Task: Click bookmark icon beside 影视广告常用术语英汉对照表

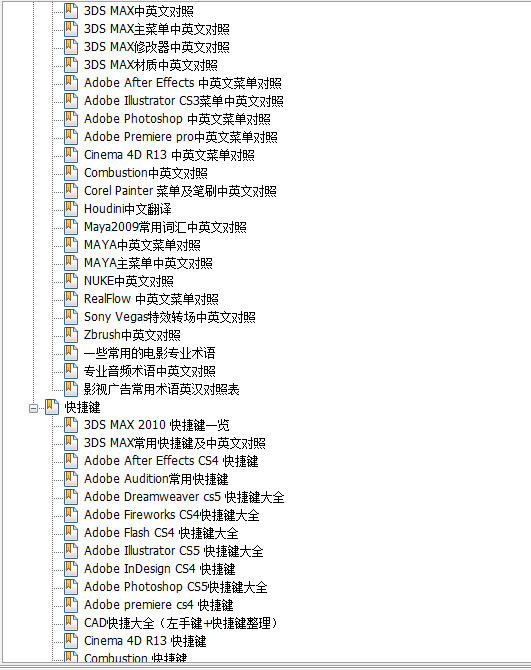Action: [x=71, y=389]
